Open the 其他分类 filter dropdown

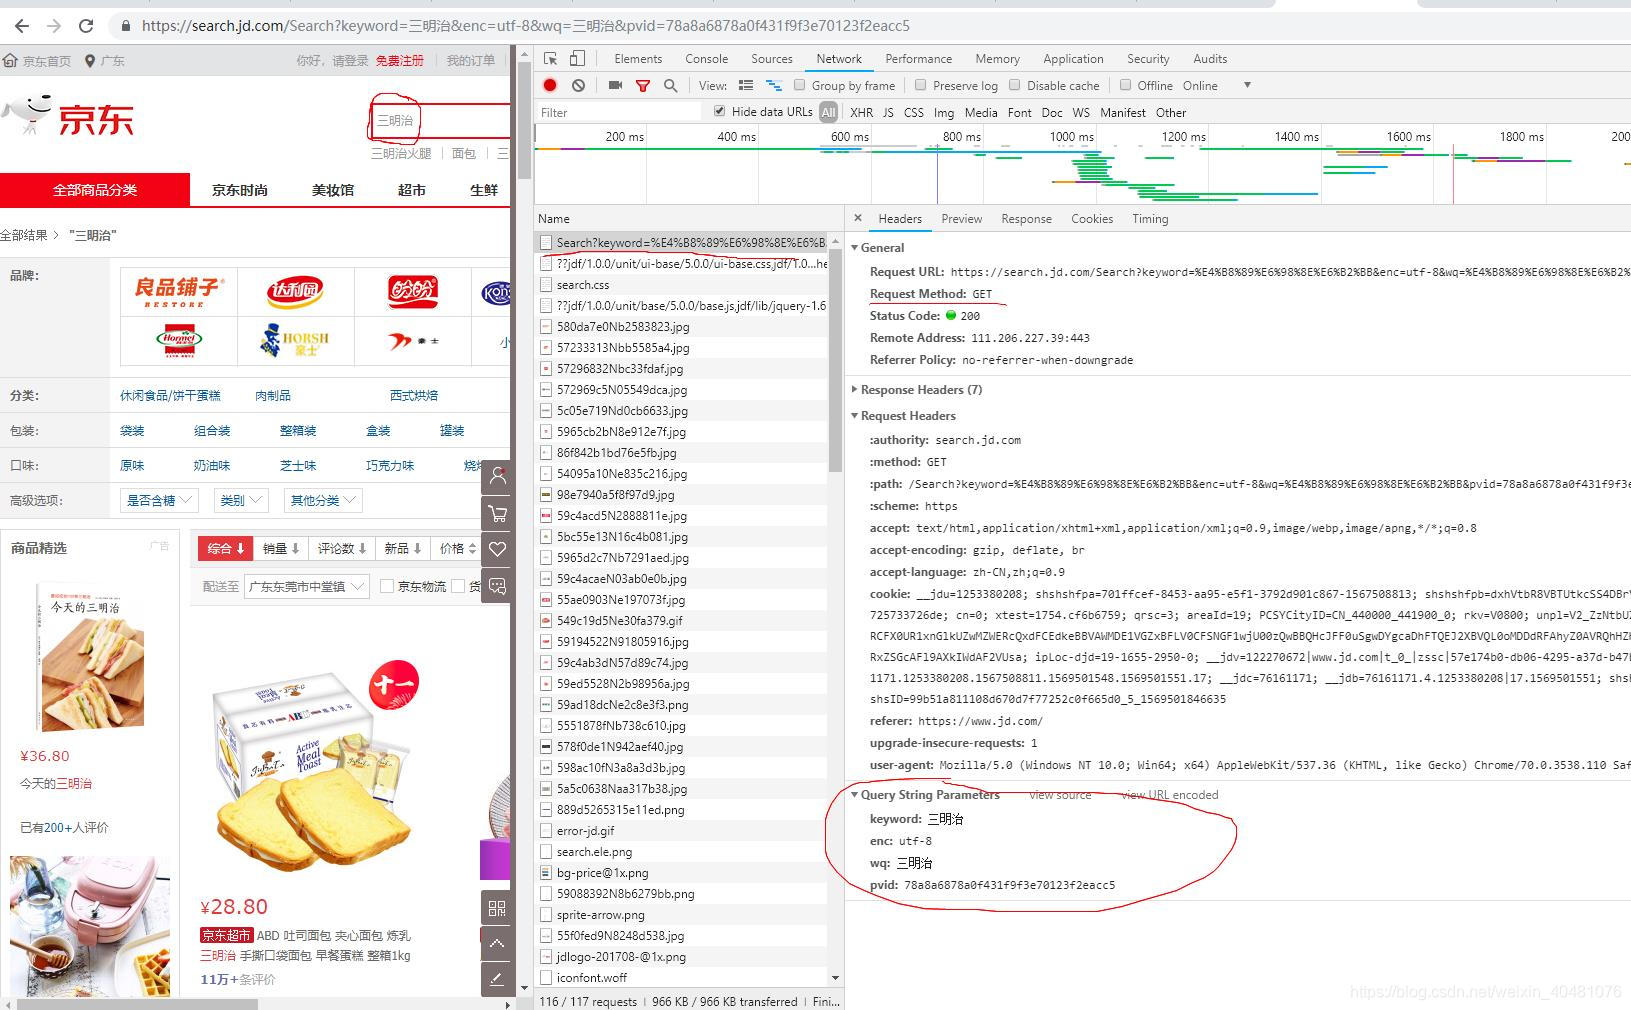click(322, 500)
